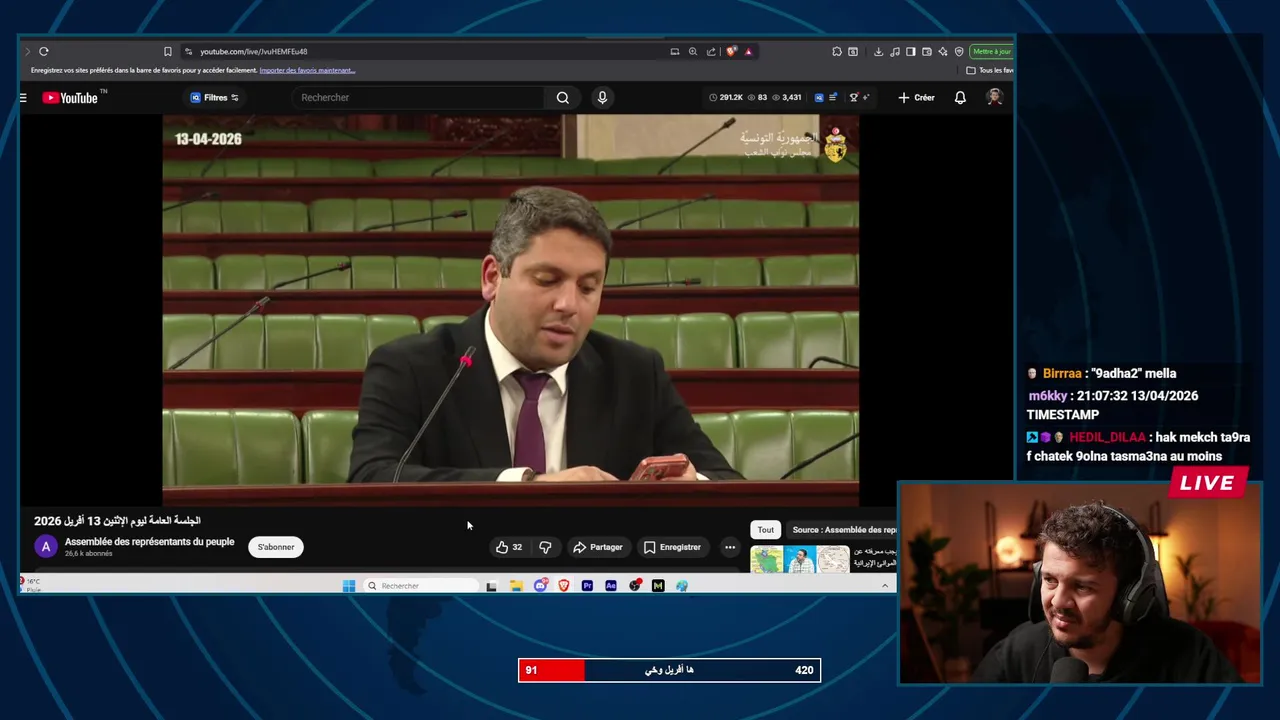1280x720 pixels.
Task: Subscribe with the S'abonner button
Action: click(276, 547)
